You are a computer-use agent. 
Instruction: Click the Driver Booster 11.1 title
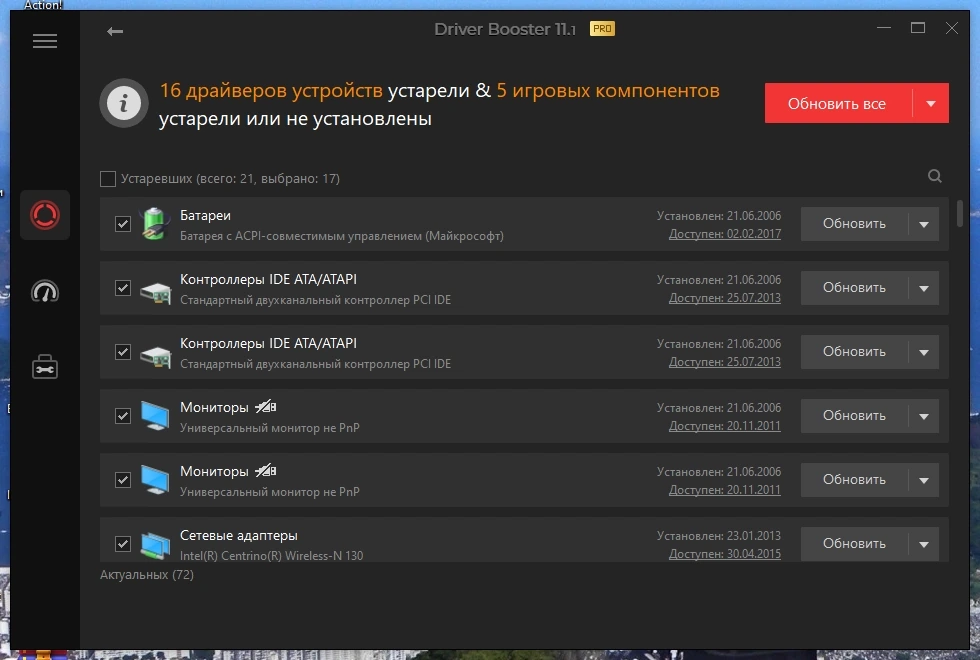[505, 29]
